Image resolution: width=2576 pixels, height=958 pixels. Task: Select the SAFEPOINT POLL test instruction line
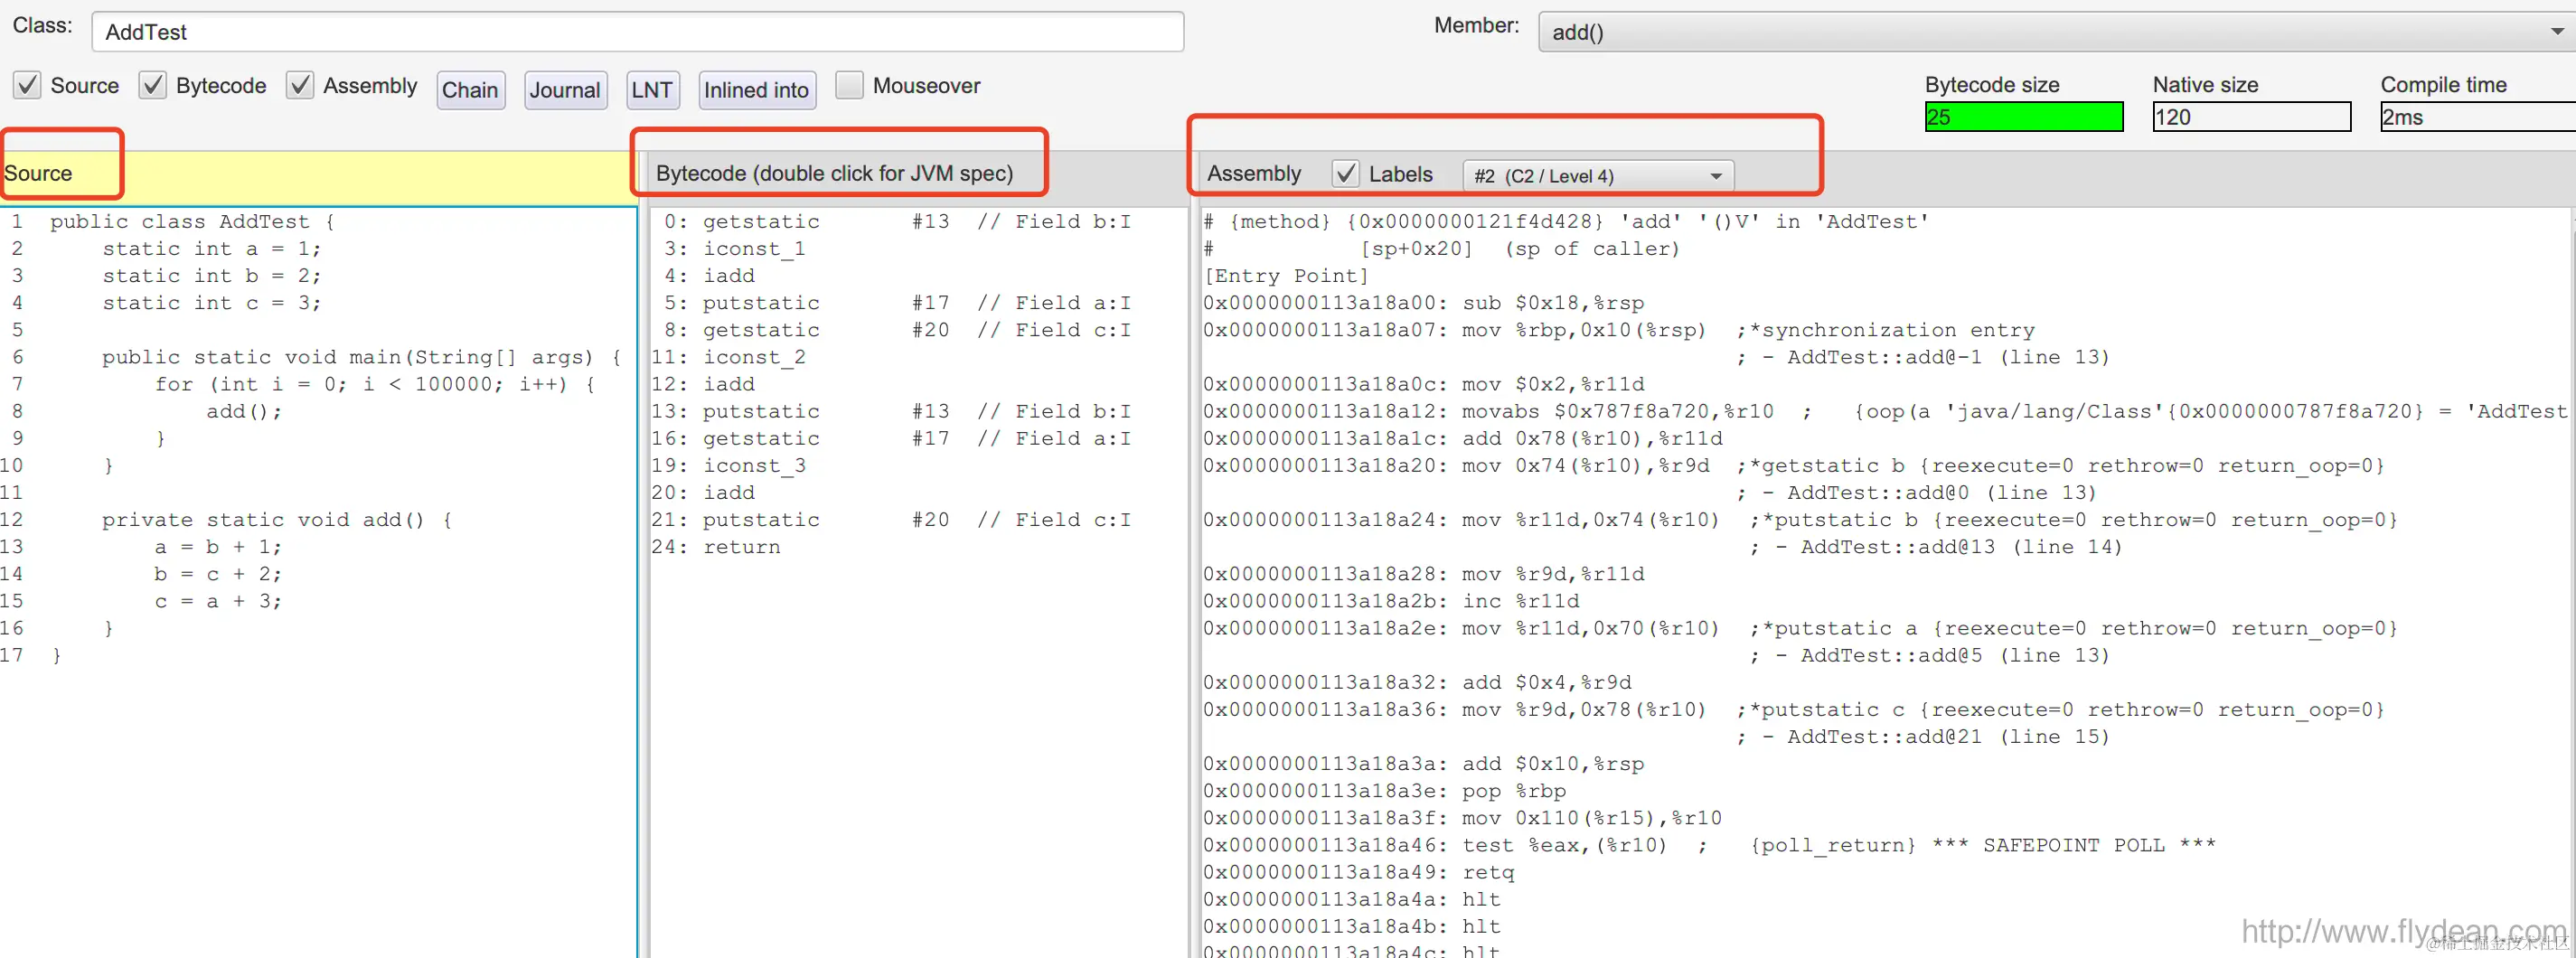1709,845
